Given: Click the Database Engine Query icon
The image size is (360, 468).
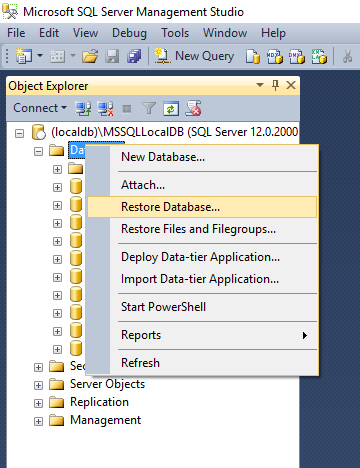Looking at the screenshot, I should click(253, 56).
